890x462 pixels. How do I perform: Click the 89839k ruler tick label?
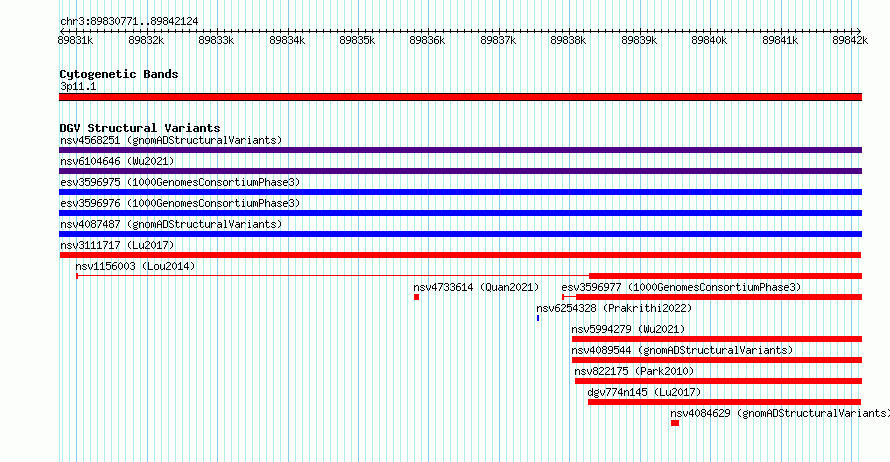click(x=639, y=40)
